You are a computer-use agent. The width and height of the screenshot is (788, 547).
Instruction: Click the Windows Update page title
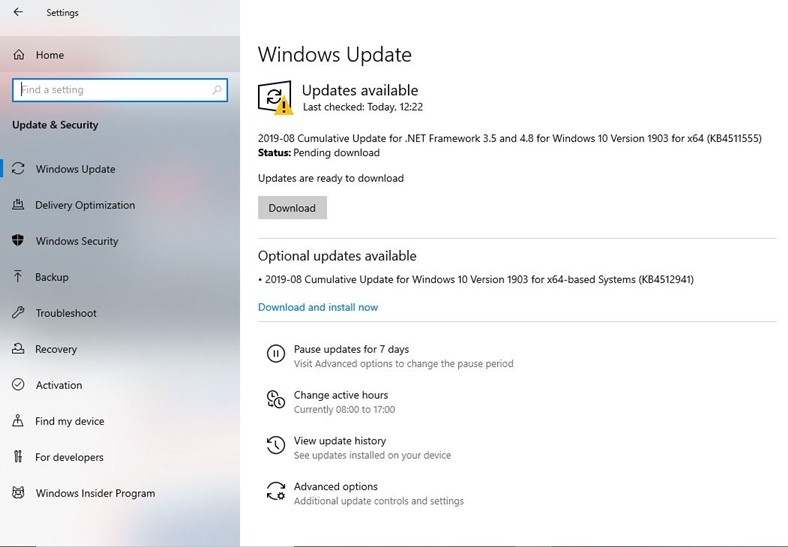tap(335, 54)
